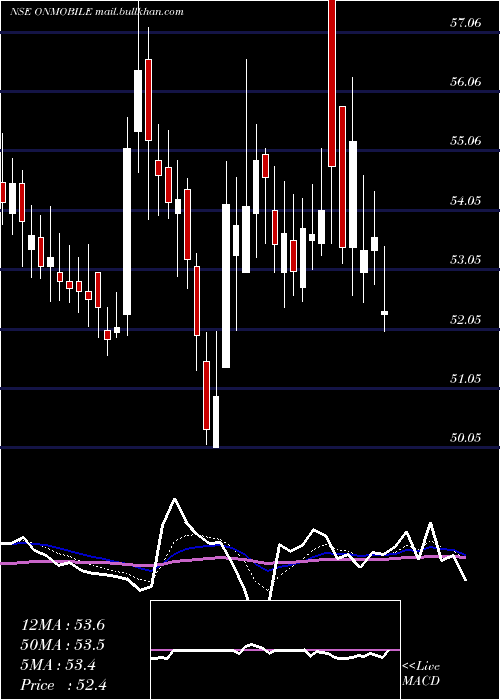Click the 54.05 price axis label
500x700 pixels.
coord(466,200)
